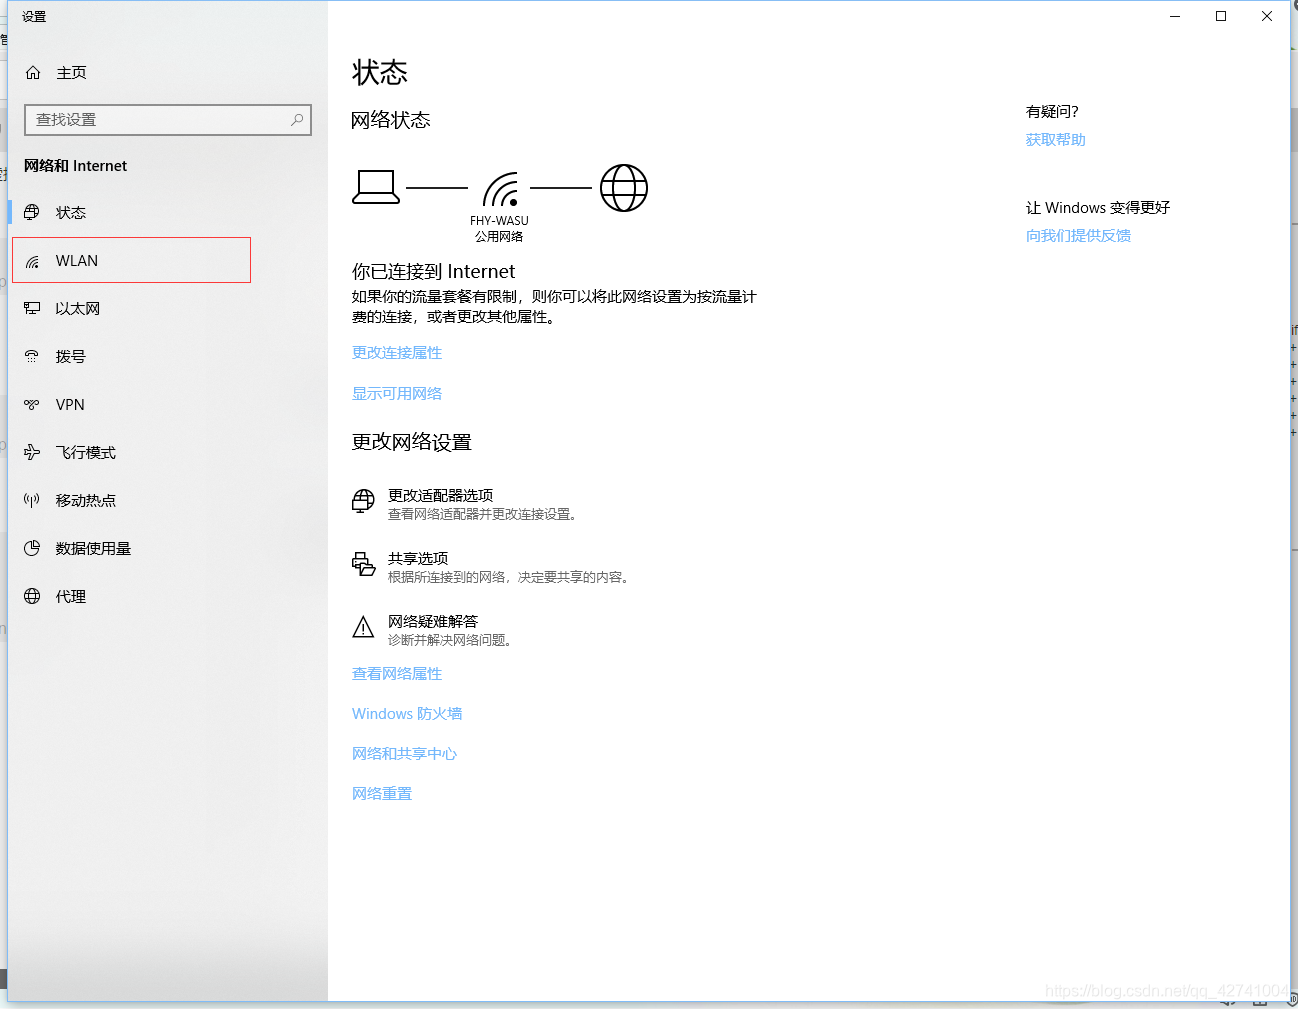Close the 设置 window
The image size is (1298, 1009).
[x=1267, y=16]
